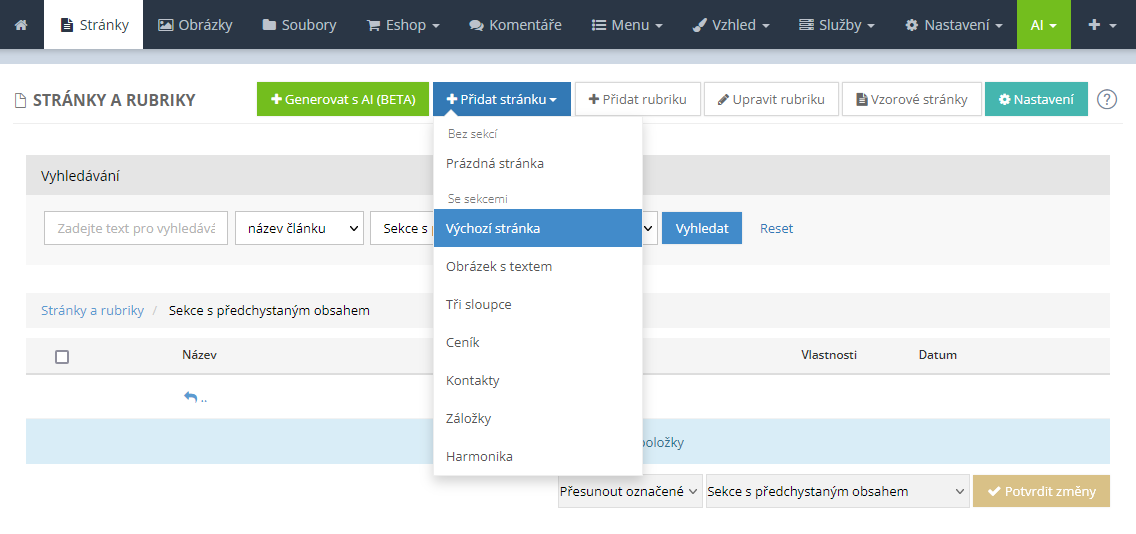Open the plus dropdown in navbar
Viewport: 1136px width, 534px height.
1102,24
